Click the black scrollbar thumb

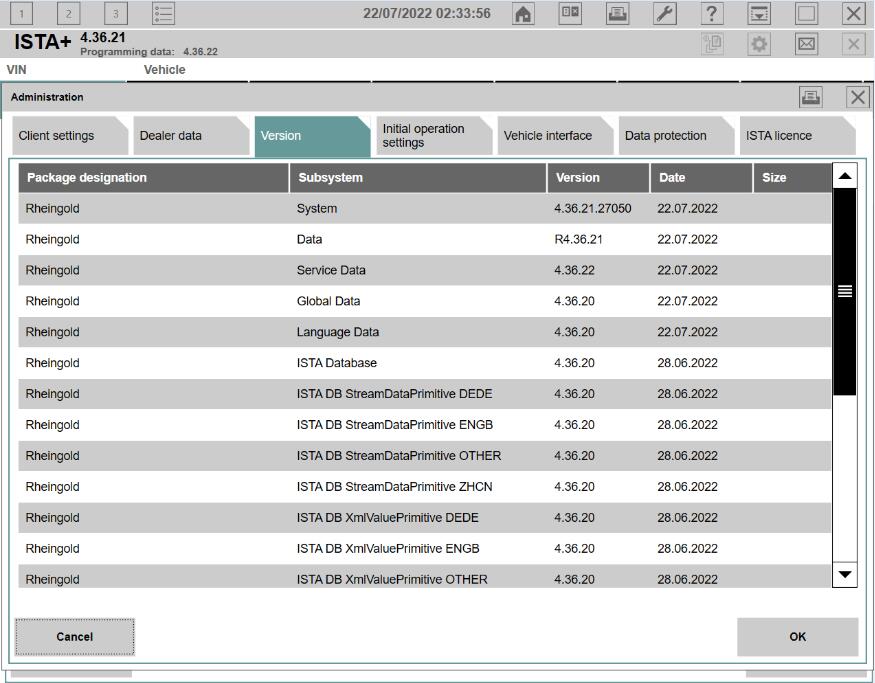coord(845,292)
